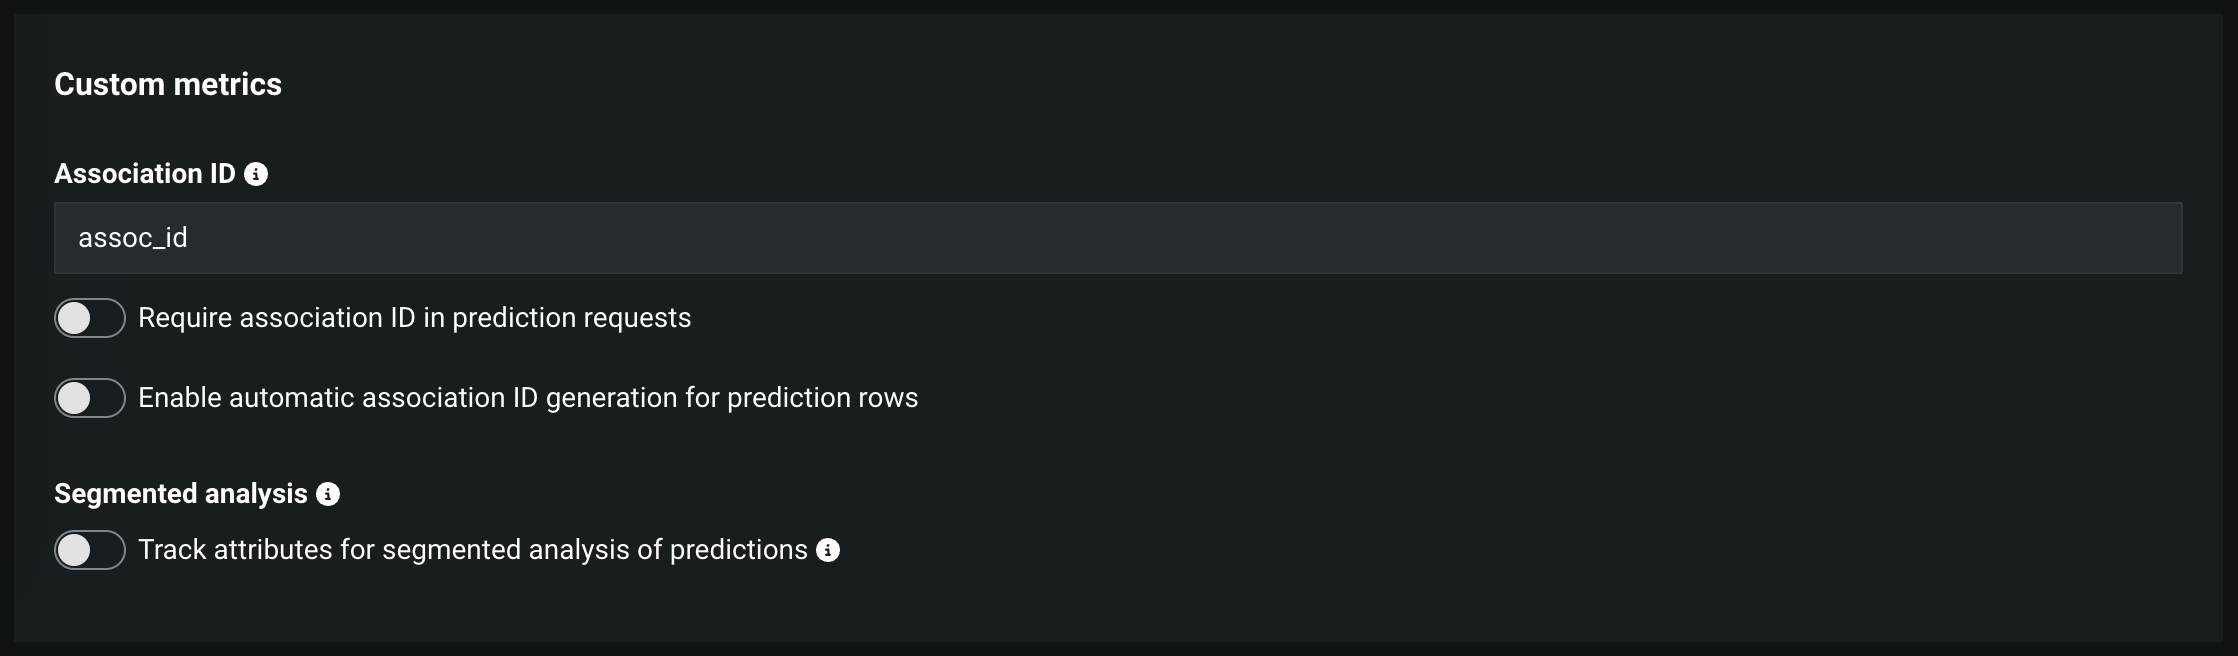The width and height of the screenshot is (2238, 656).
Task: Toggle Require association ID in prediction requests
Action: click(90, 318)
